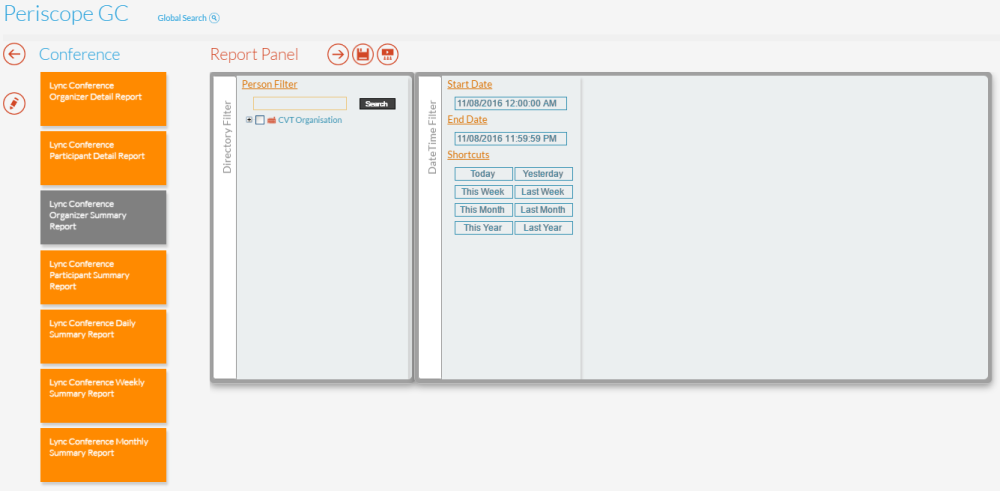Tick the CVT Organisation checkbox

coord(260,120)
